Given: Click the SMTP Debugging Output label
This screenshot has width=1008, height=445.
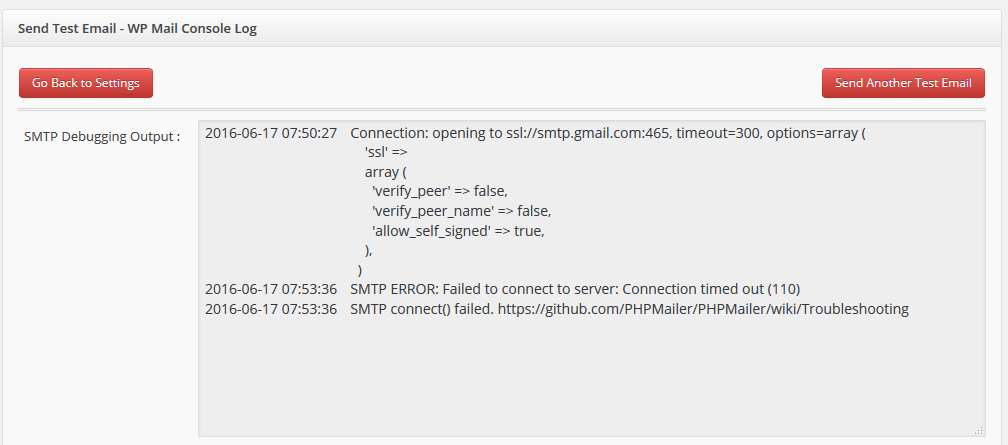Looking at the screenshot, I should 102,136.
